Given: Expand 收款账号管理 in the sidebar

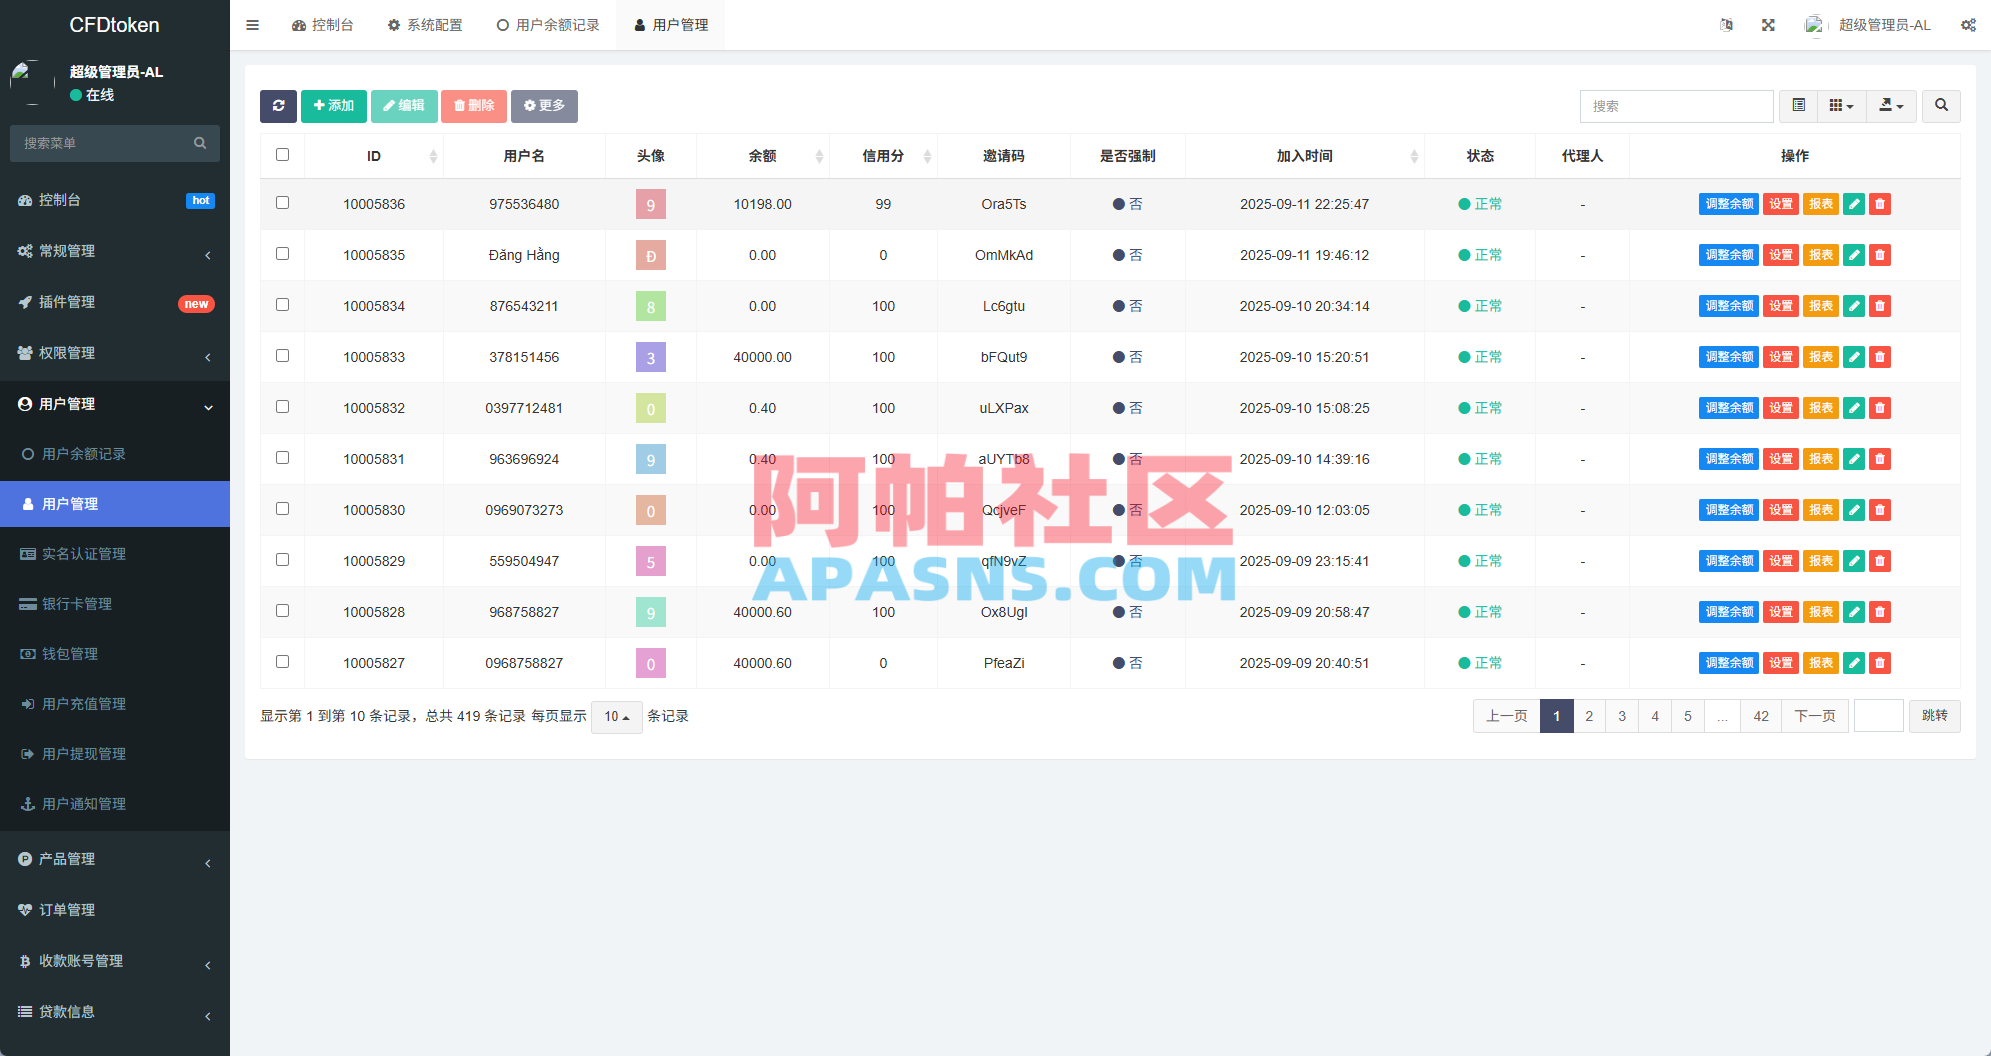Looking at the screenshot, I should pos(115,961).
